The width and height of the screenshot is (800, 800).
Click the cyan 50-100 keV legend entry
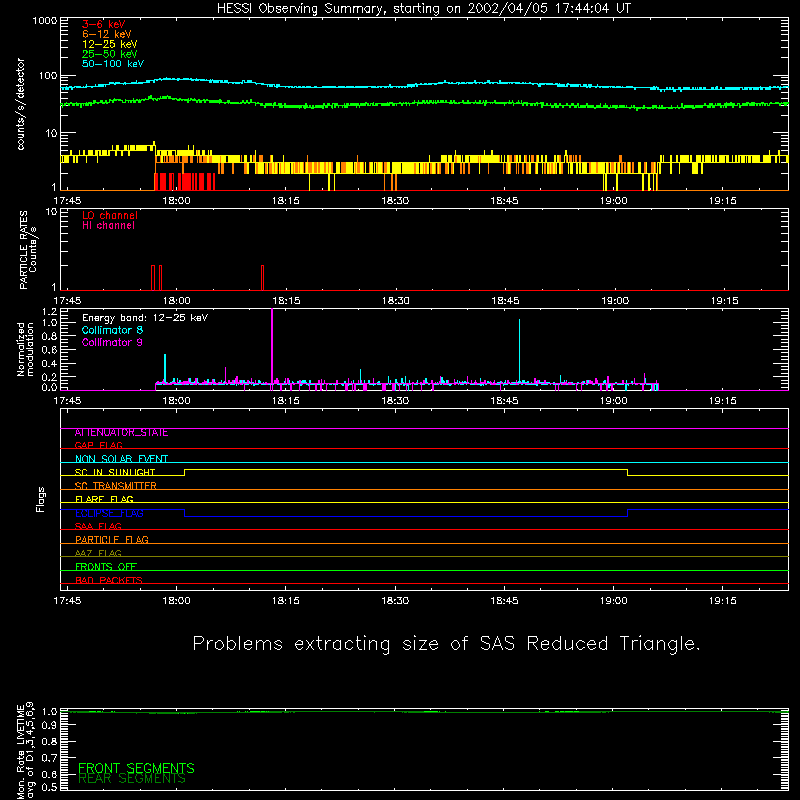point(113,64)
